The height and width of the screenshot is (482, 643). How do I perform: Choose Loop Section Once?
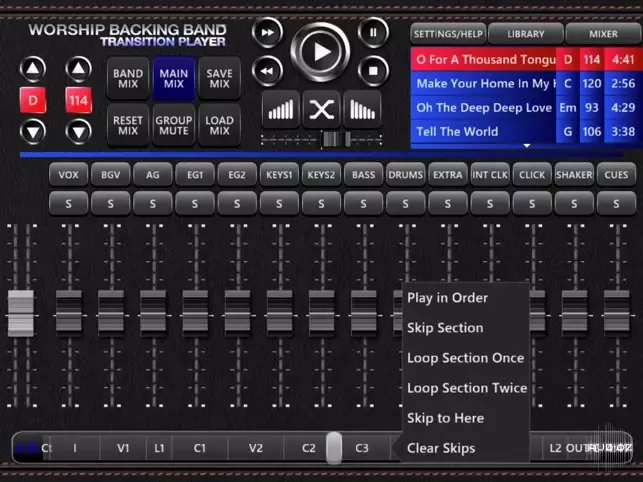[465, 358]
